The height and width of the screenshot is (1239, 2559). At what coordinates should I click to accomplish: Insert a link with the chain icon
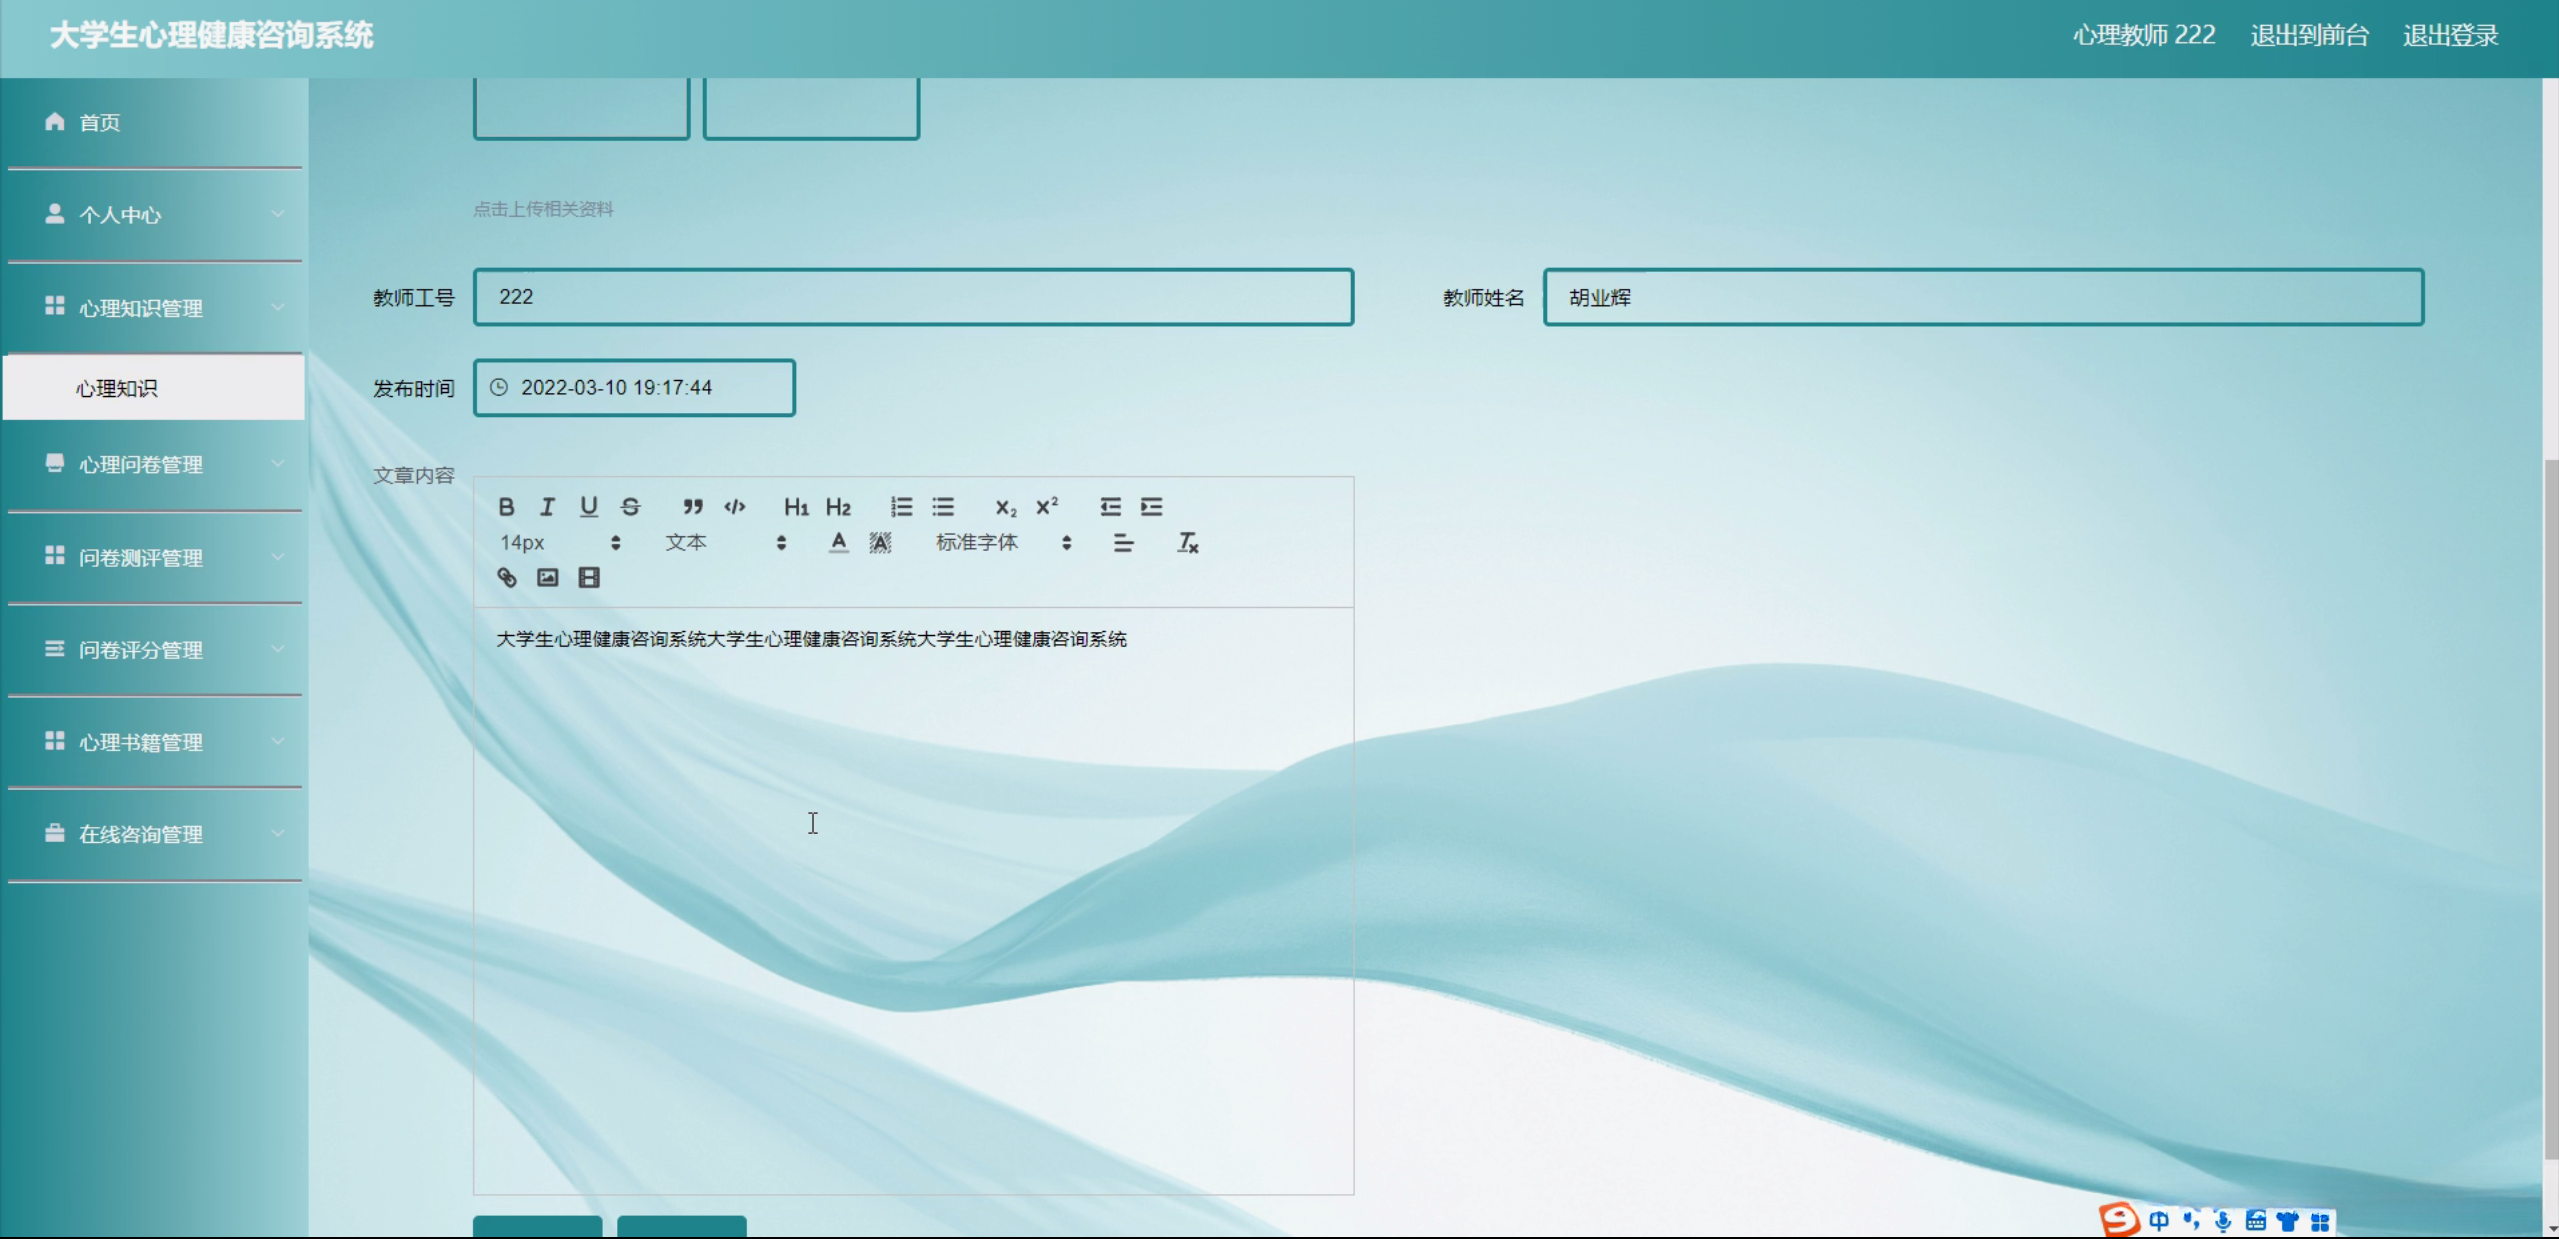507,578
